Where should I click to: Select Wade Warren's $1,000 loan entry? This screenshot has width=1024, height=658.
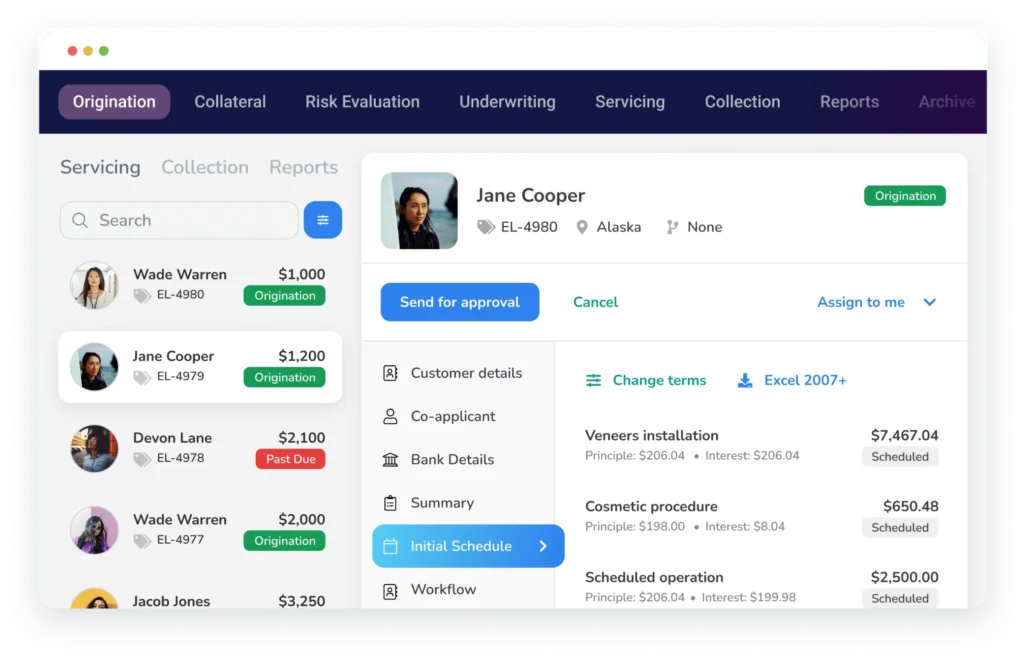[x=200, y=285]
